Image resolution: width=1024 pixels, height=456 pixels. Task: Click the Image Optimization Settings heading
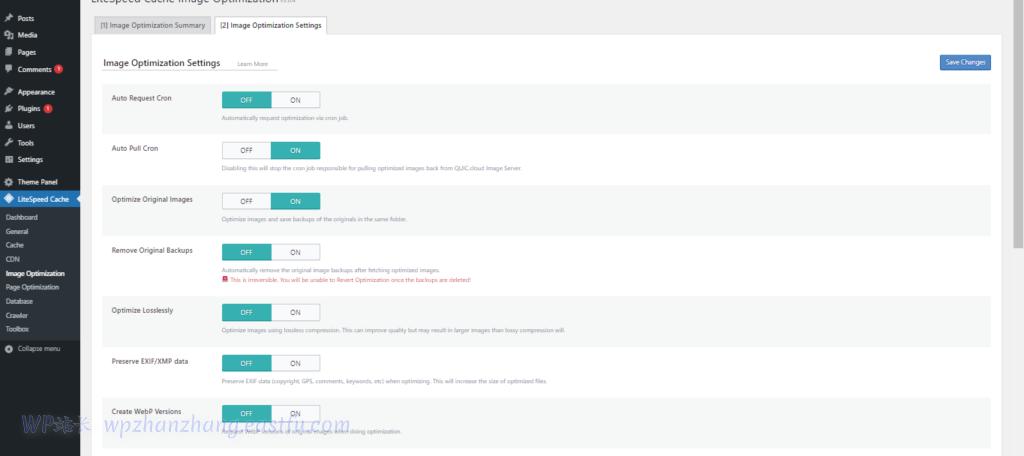pos(162,63)
